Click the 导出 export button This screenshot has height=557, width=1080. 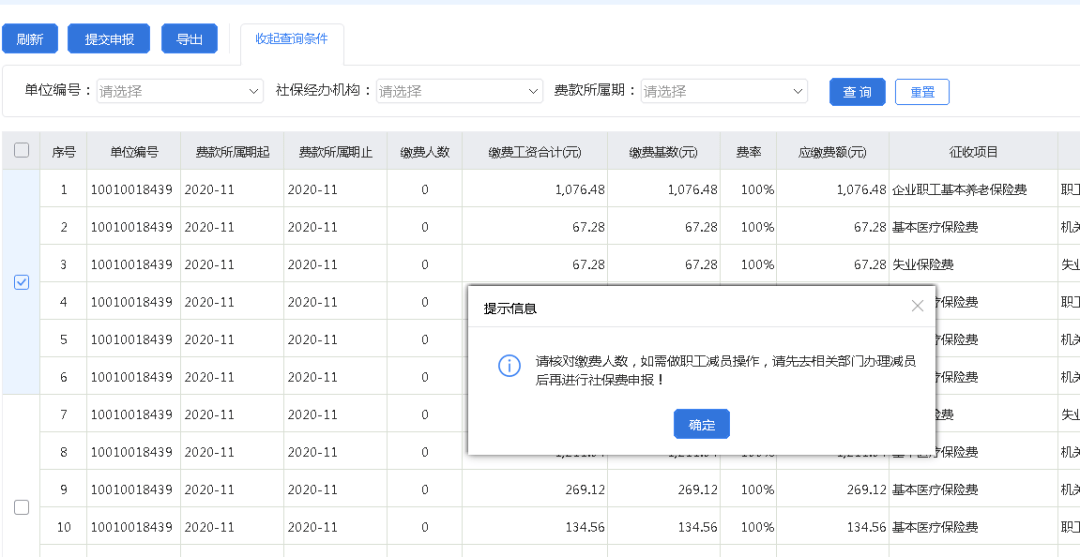[x=189, y=39]
